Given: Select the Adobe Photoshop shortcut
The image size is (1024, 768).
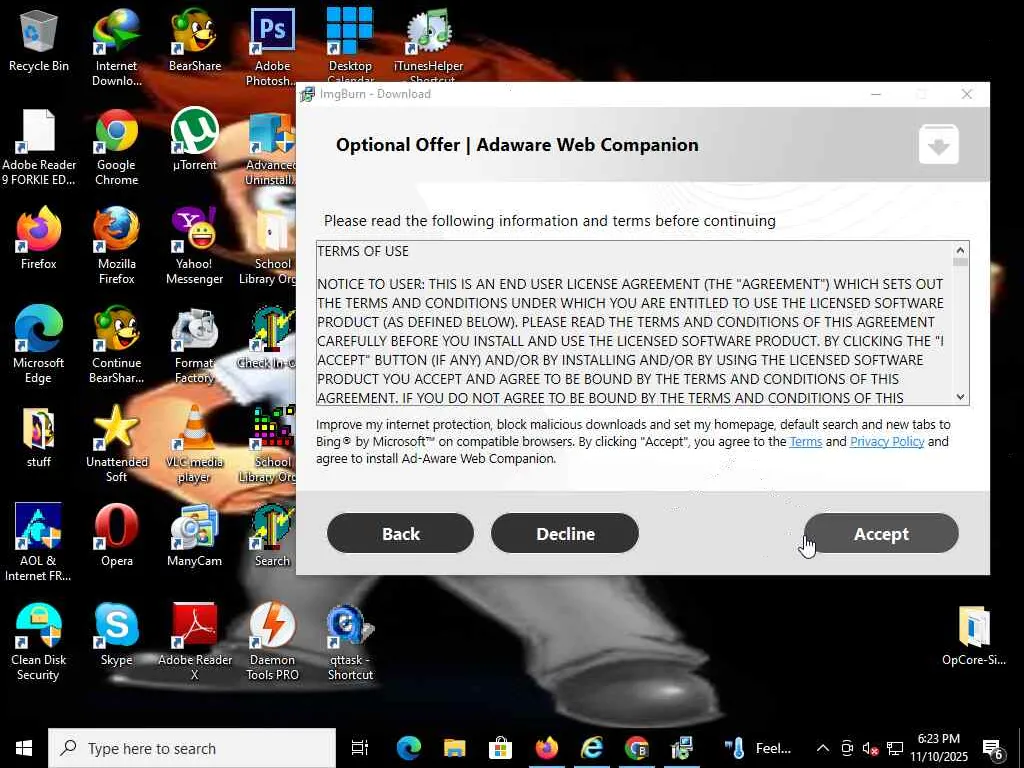Looking at the screenshot, I should coord(272,47).
